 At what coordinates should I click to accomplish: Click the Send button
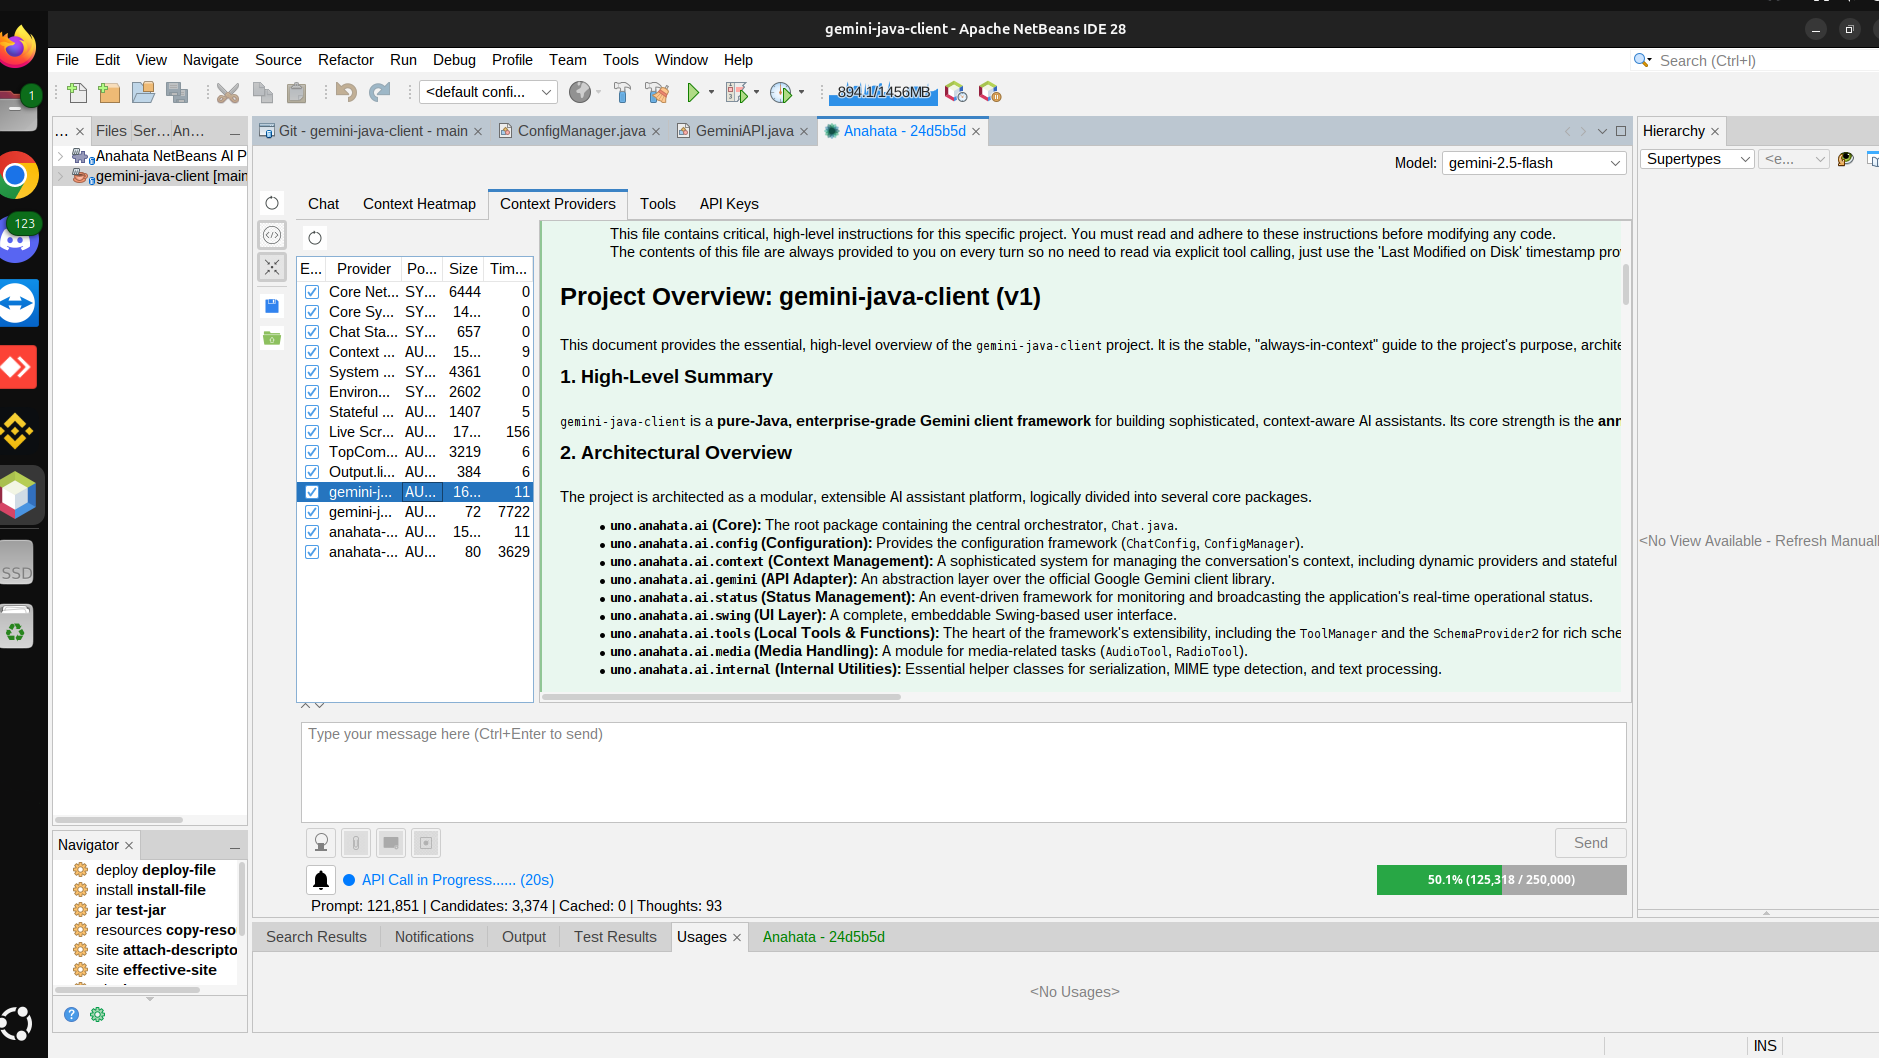point(1590,843)
